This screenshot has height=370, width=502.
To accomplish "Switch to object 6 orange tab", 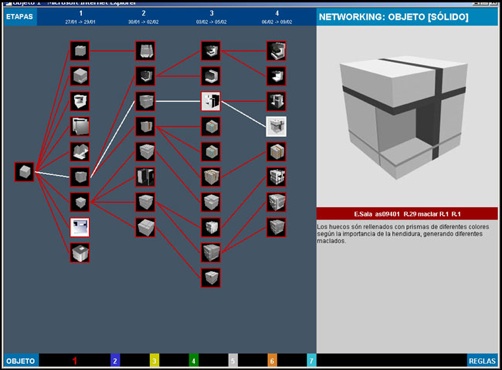I will (272, 361).
